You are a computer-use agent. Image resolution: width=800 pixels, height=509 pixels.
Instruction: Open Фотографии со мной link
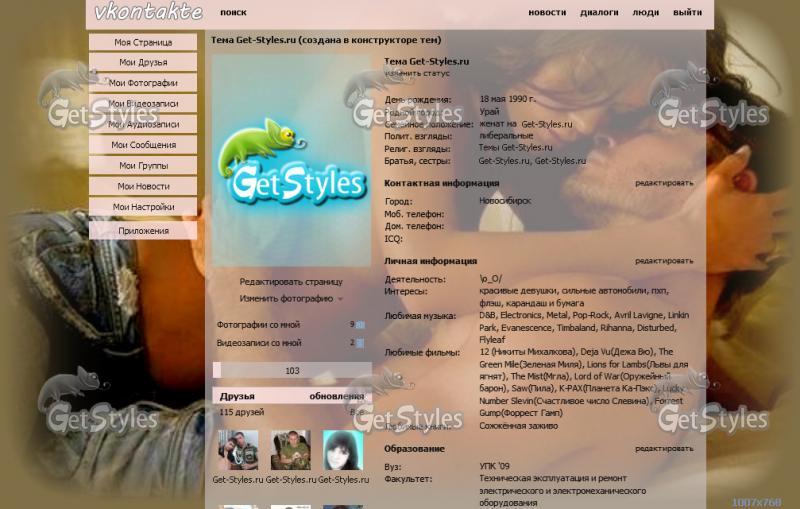[x=258, y=324]
